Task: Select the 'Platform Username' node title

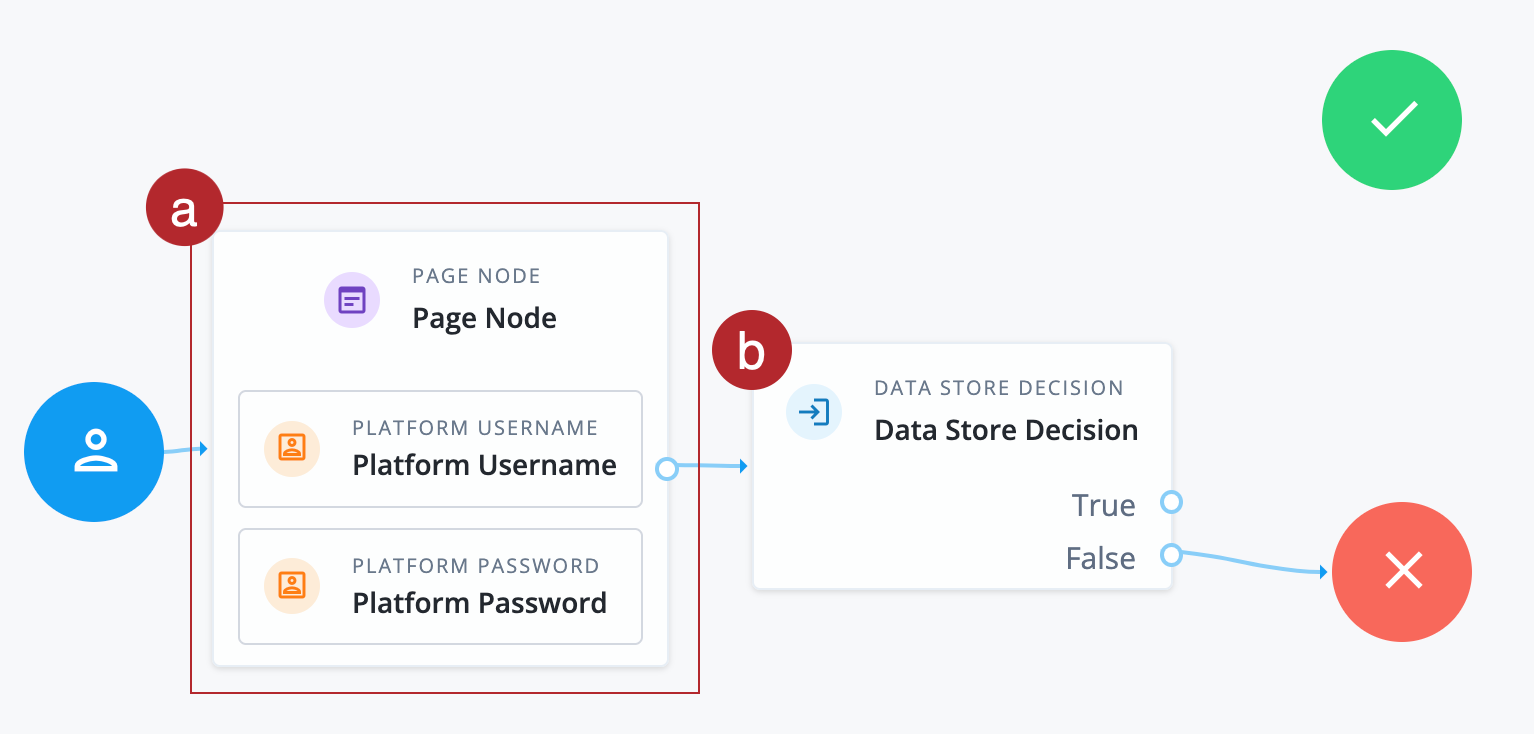Action: click(x=484, y=466)
